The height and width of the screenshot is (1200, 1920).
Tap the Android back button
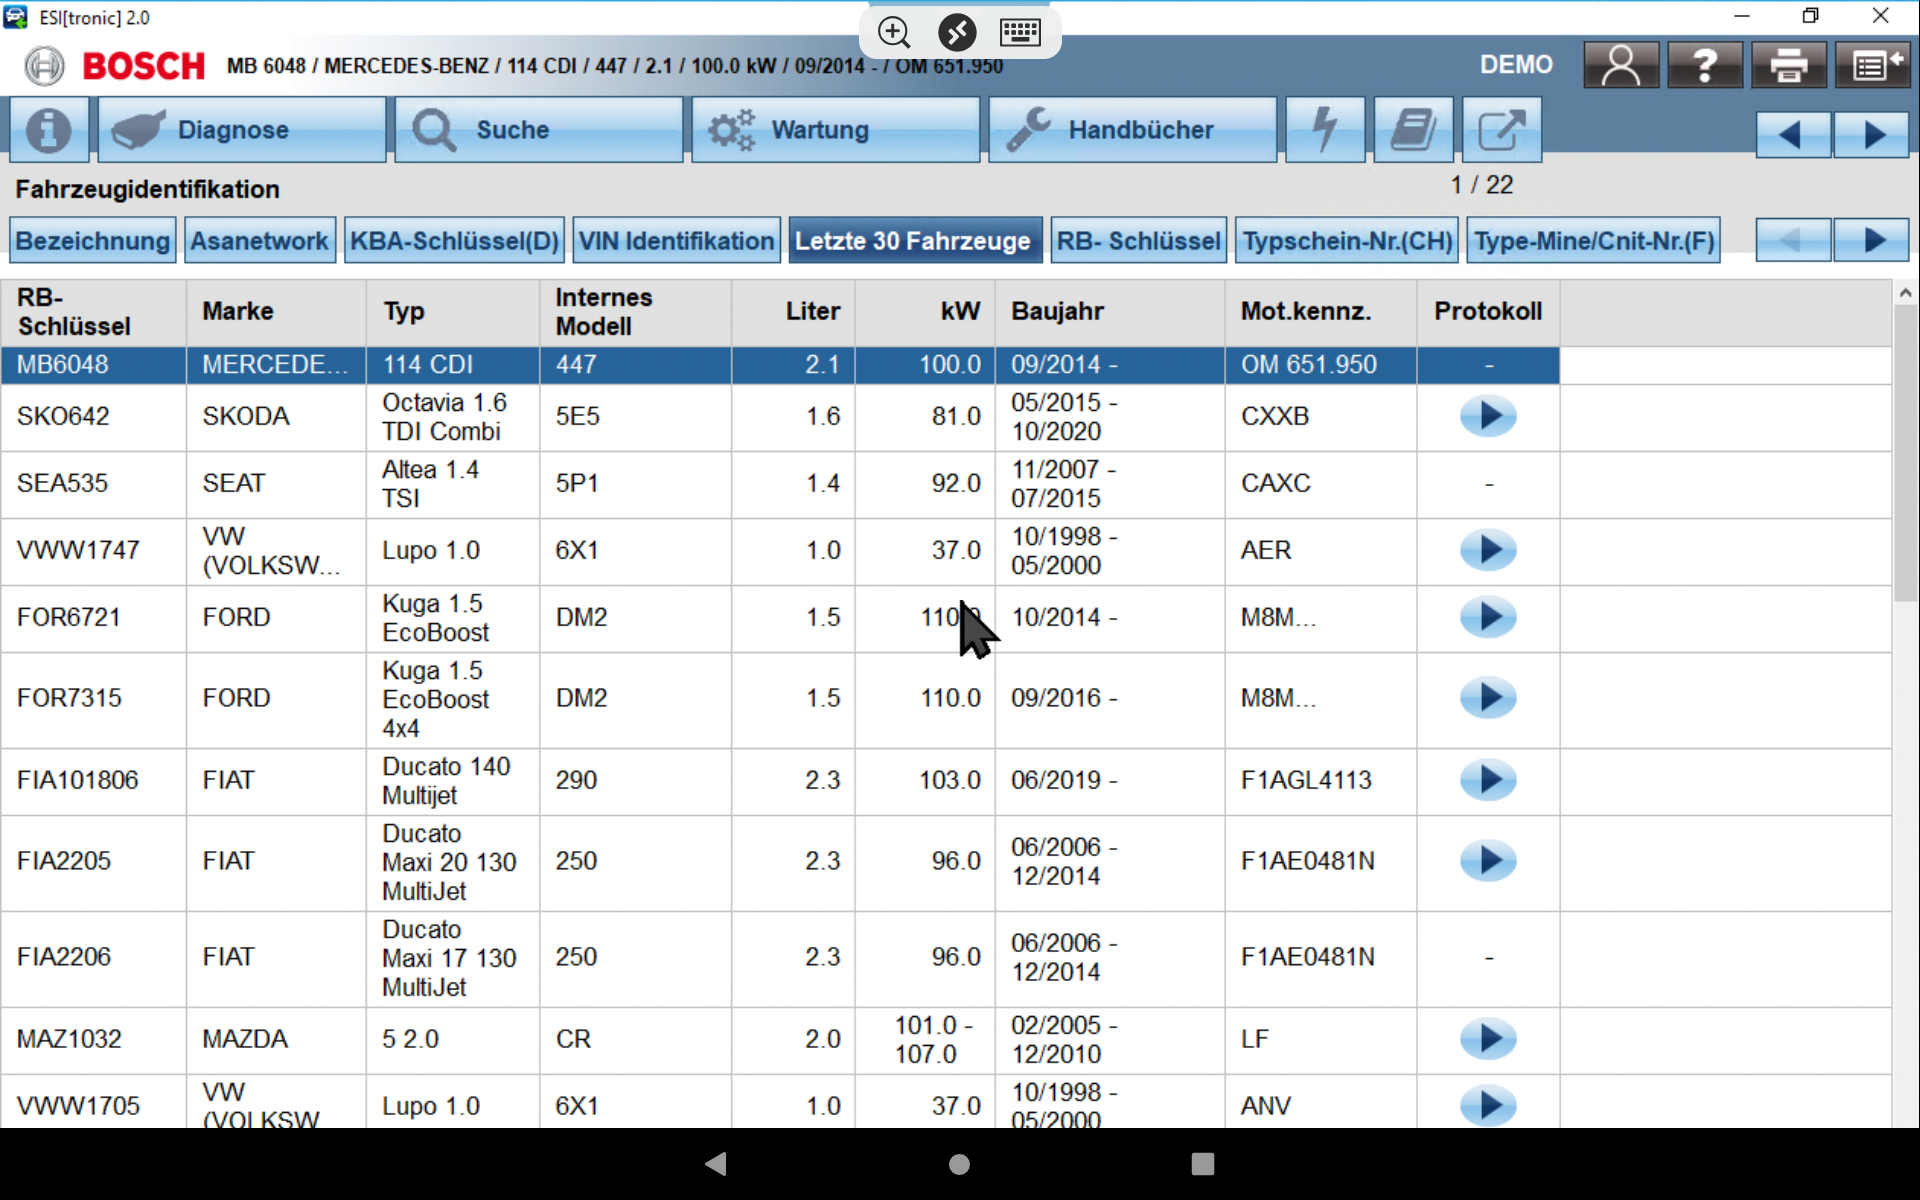[716, 1164]
